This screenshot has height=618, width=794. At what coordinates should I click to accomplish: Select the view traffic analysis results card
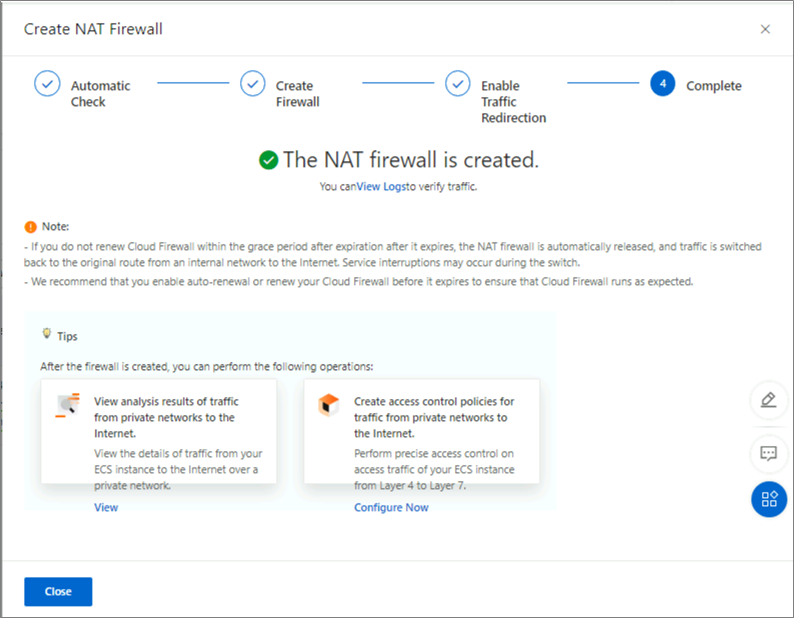pos(159,432)
